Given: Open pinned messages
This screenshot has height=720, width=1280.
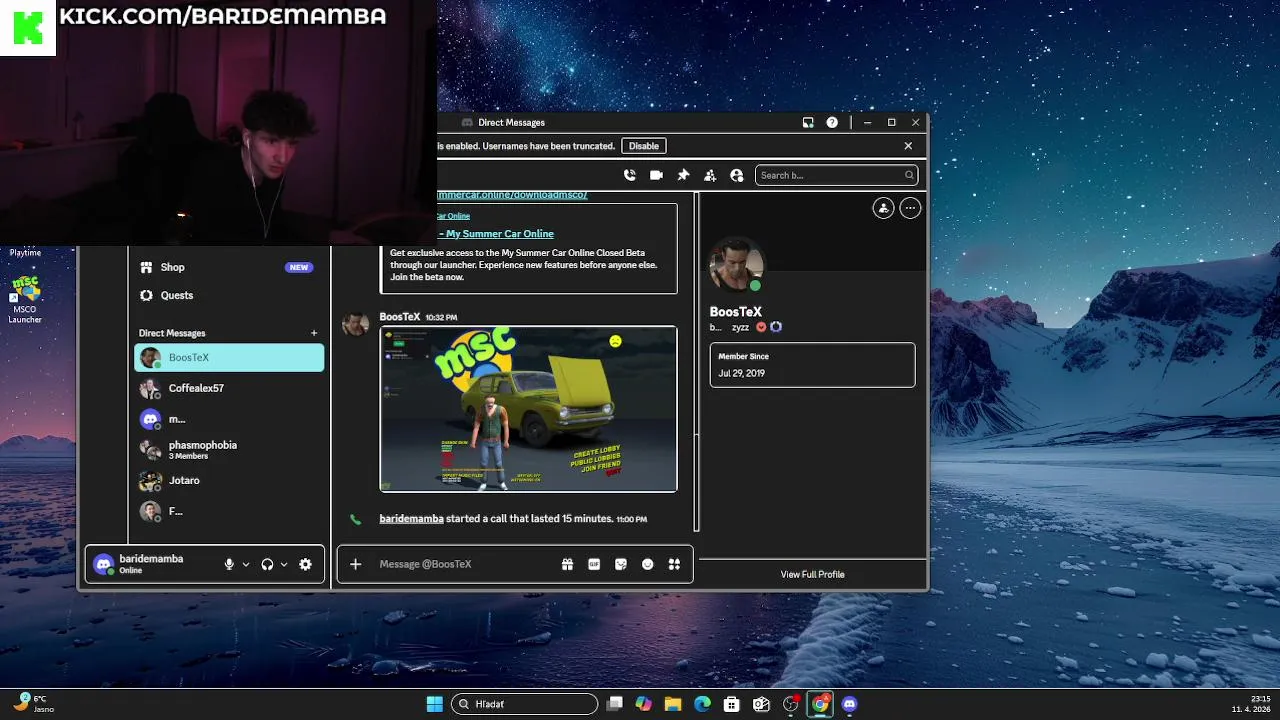Looking at the screenshot, I should 683,175.
